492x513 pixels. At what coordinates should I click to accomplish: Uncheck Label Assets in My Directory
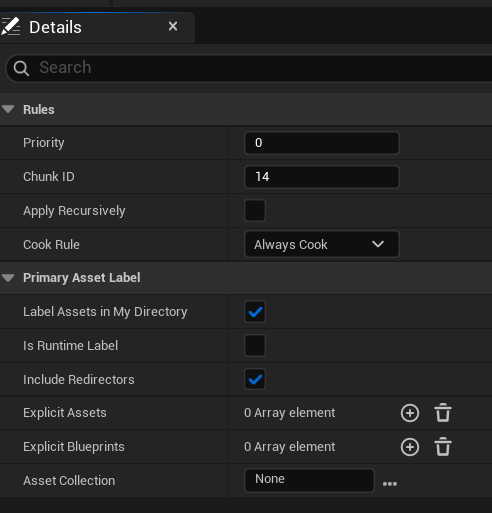(255, 312)
